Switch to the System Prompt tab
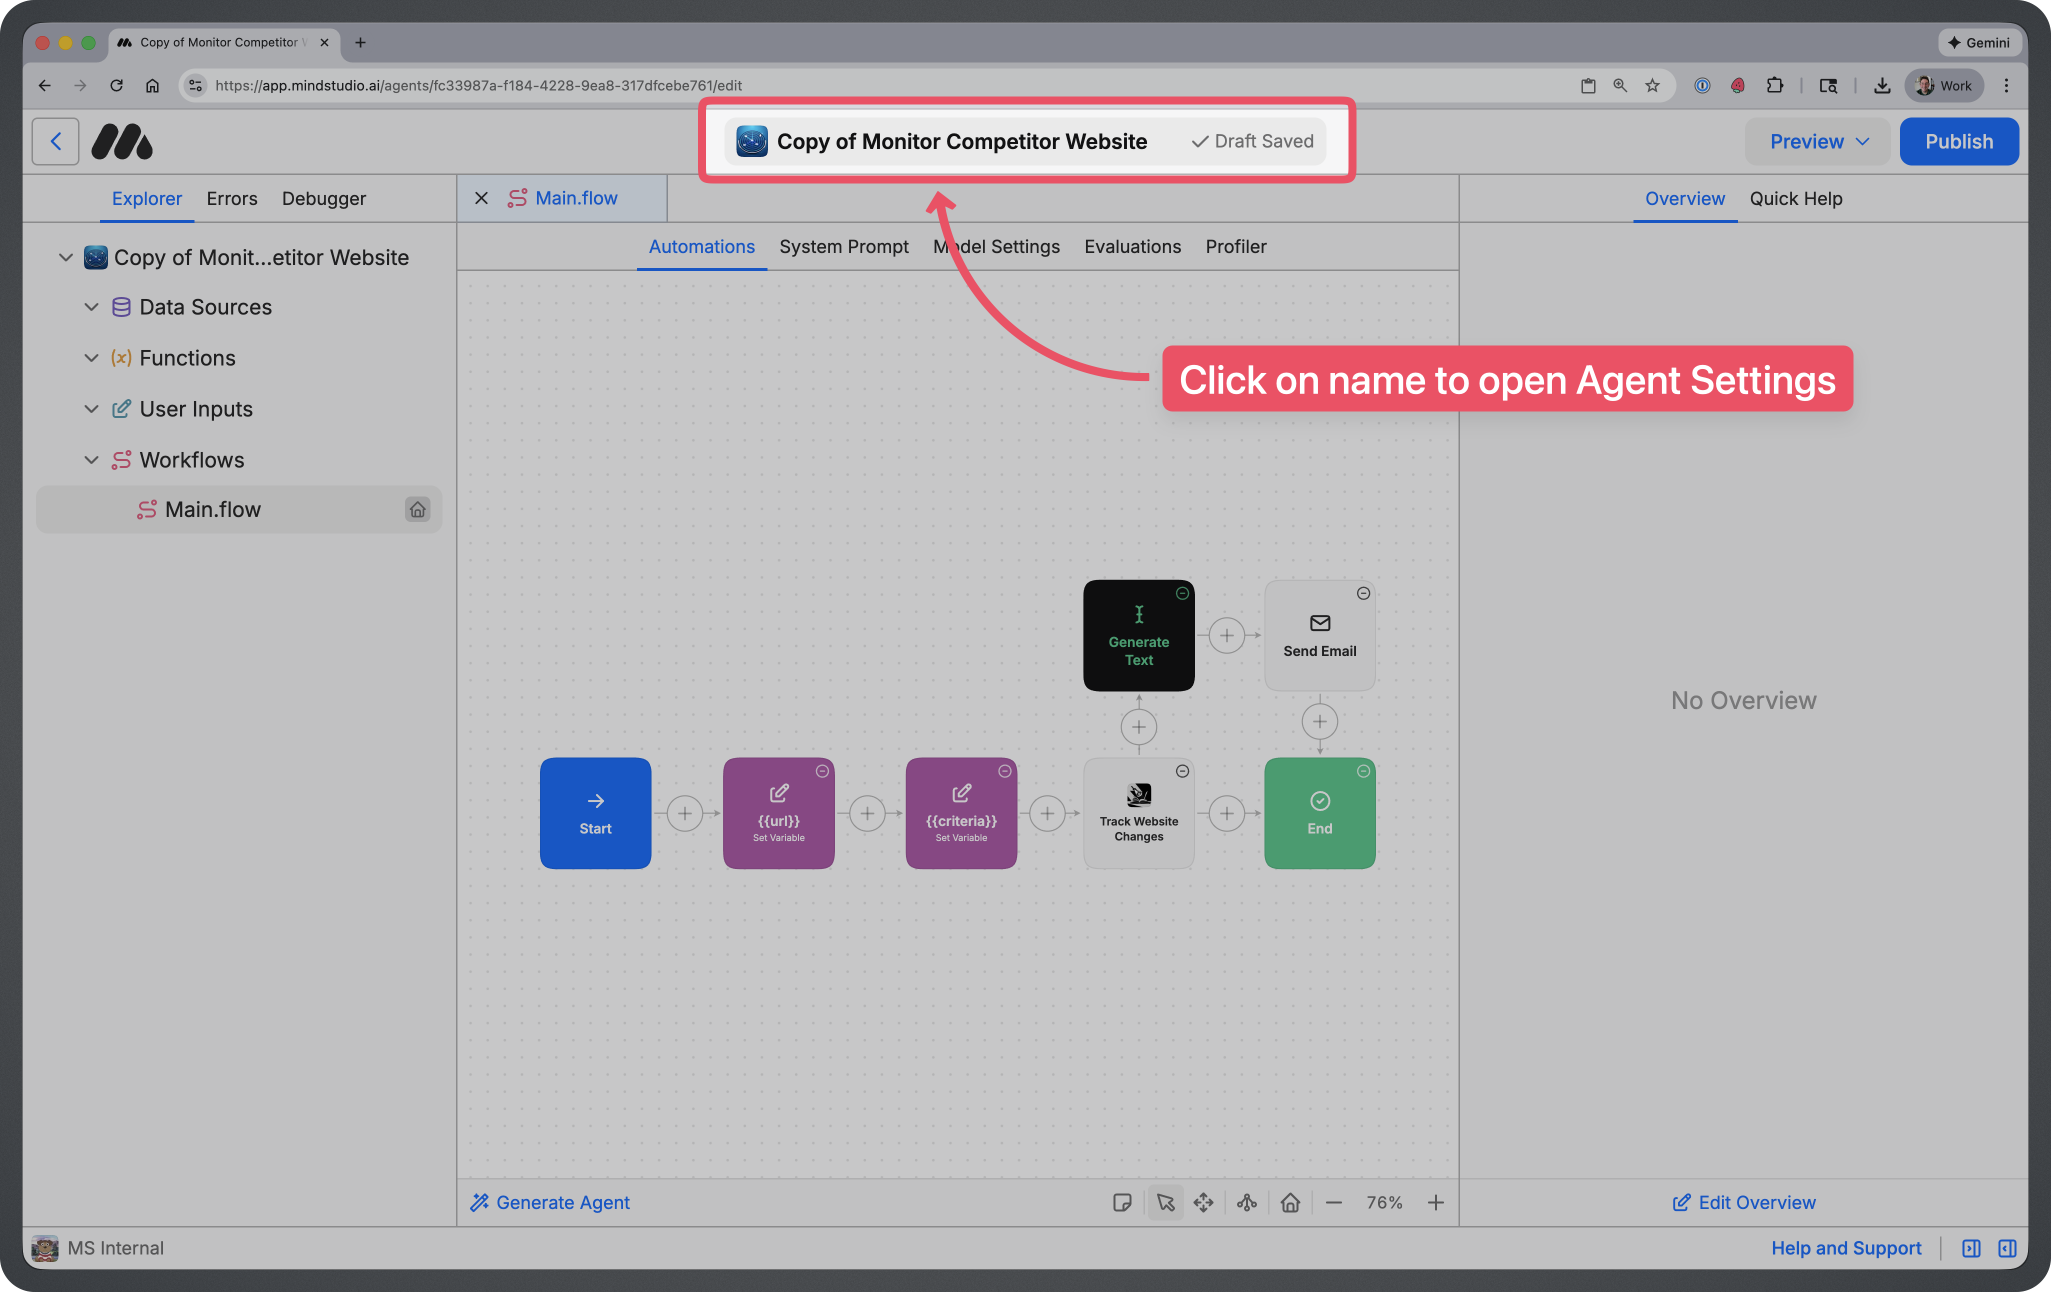Screen dimensions: 2051x1292 (x=843, y=246)
